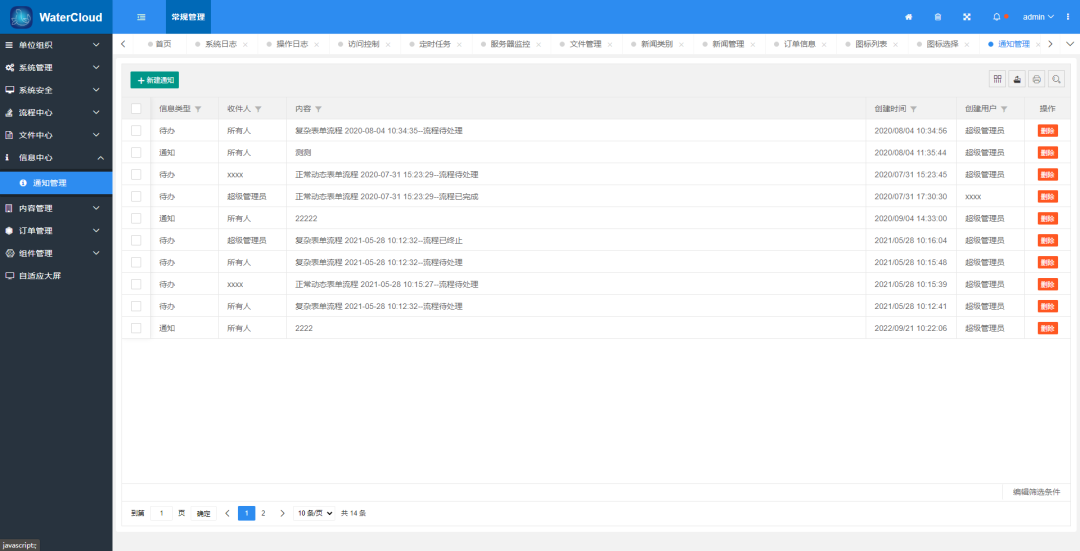The width and height of the screenshot is (1080, 551).
Task: Delete the first row with 删除
Action: (1048, 131)
